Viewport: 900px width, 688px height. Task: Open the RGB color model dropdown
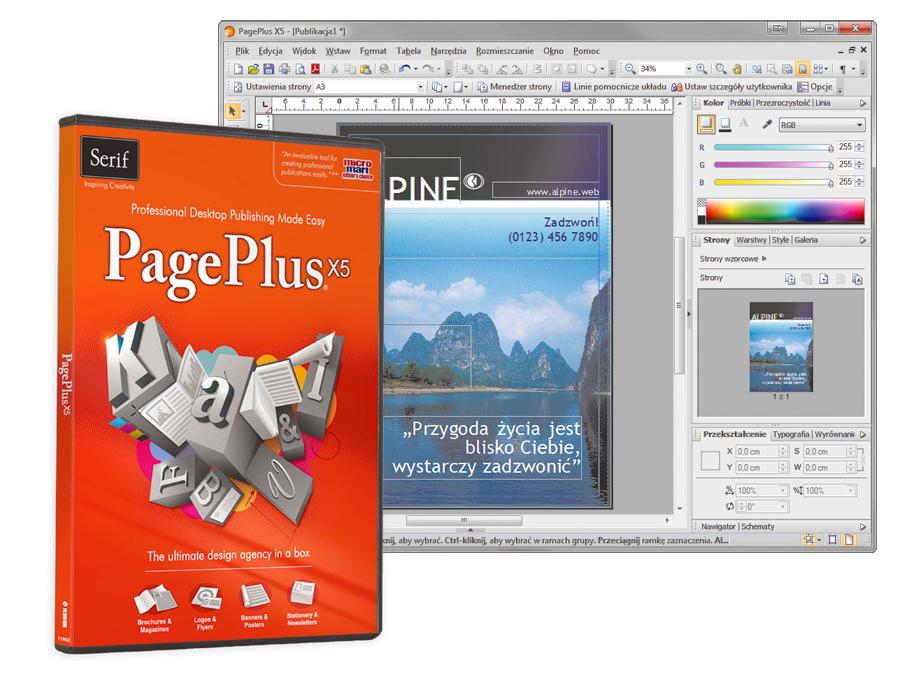click(821, 125)
